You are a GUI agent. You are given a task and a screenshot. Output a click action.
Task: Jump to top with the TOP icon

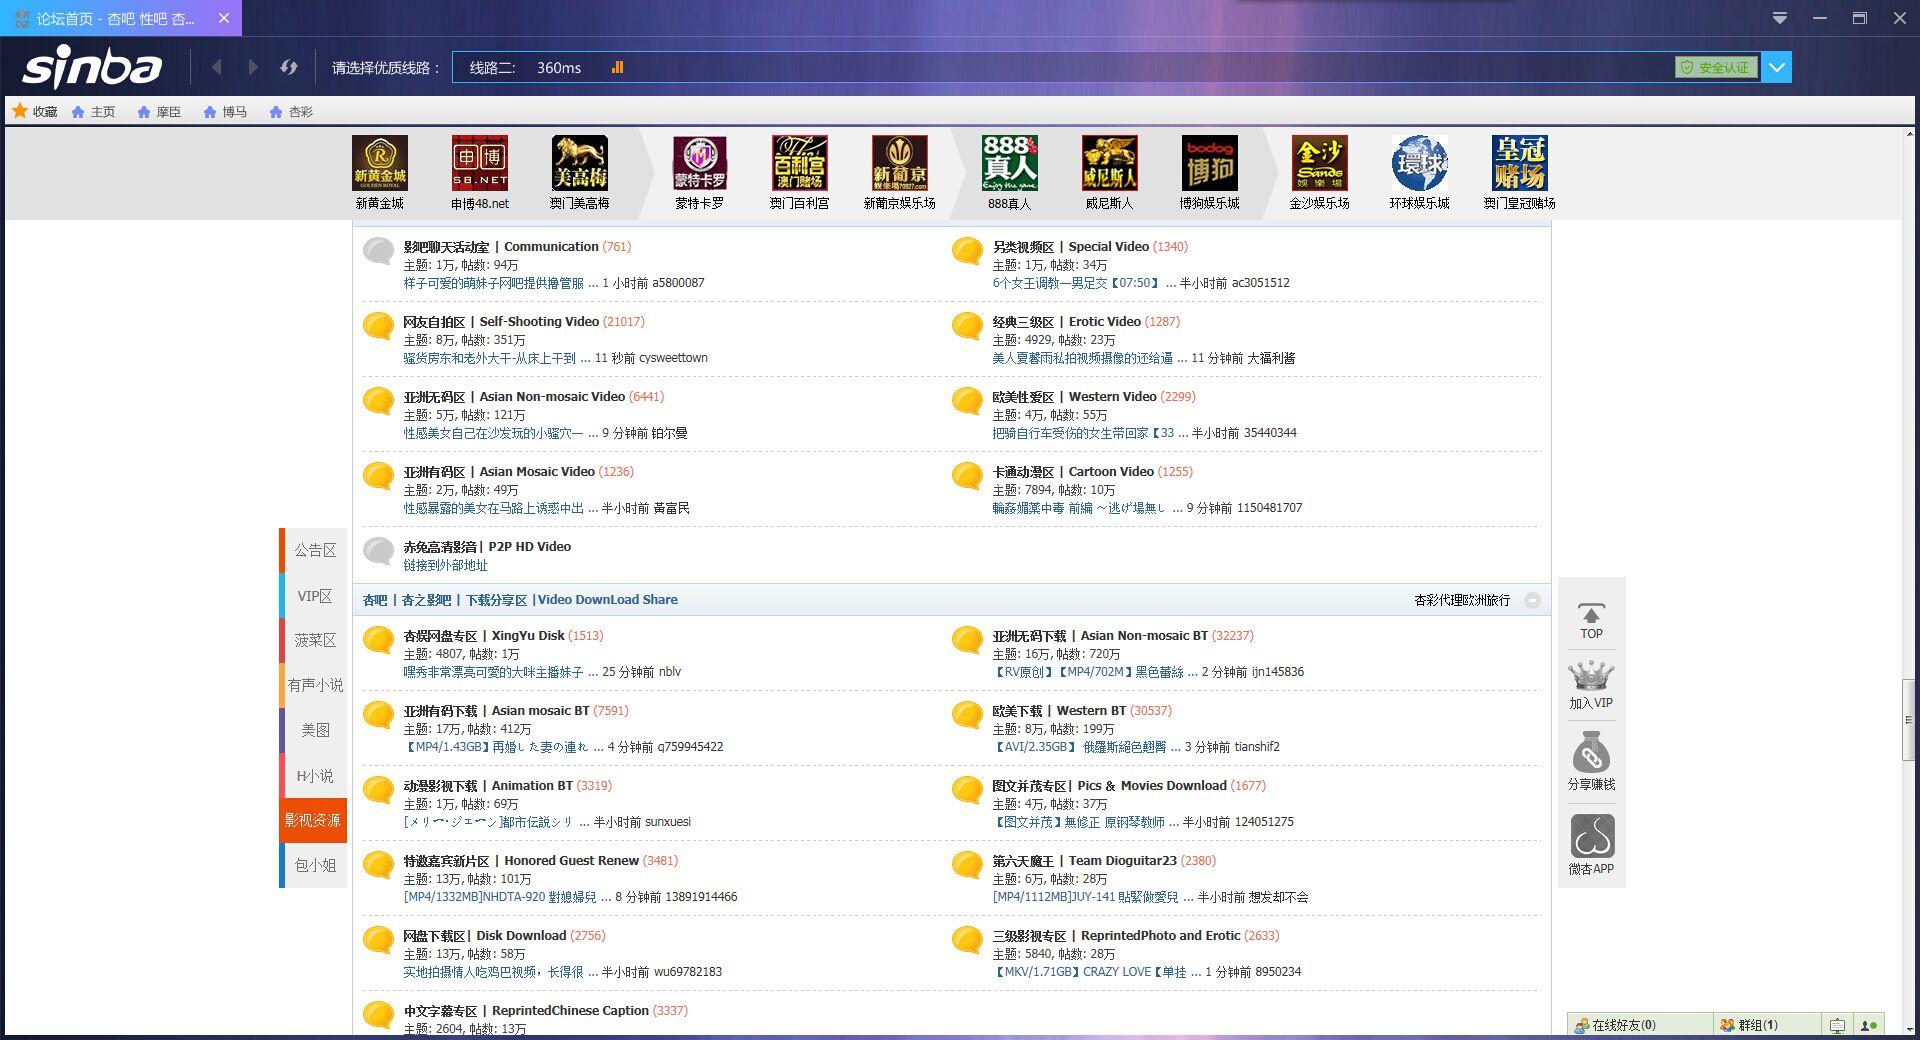(x=1591, y=620)
